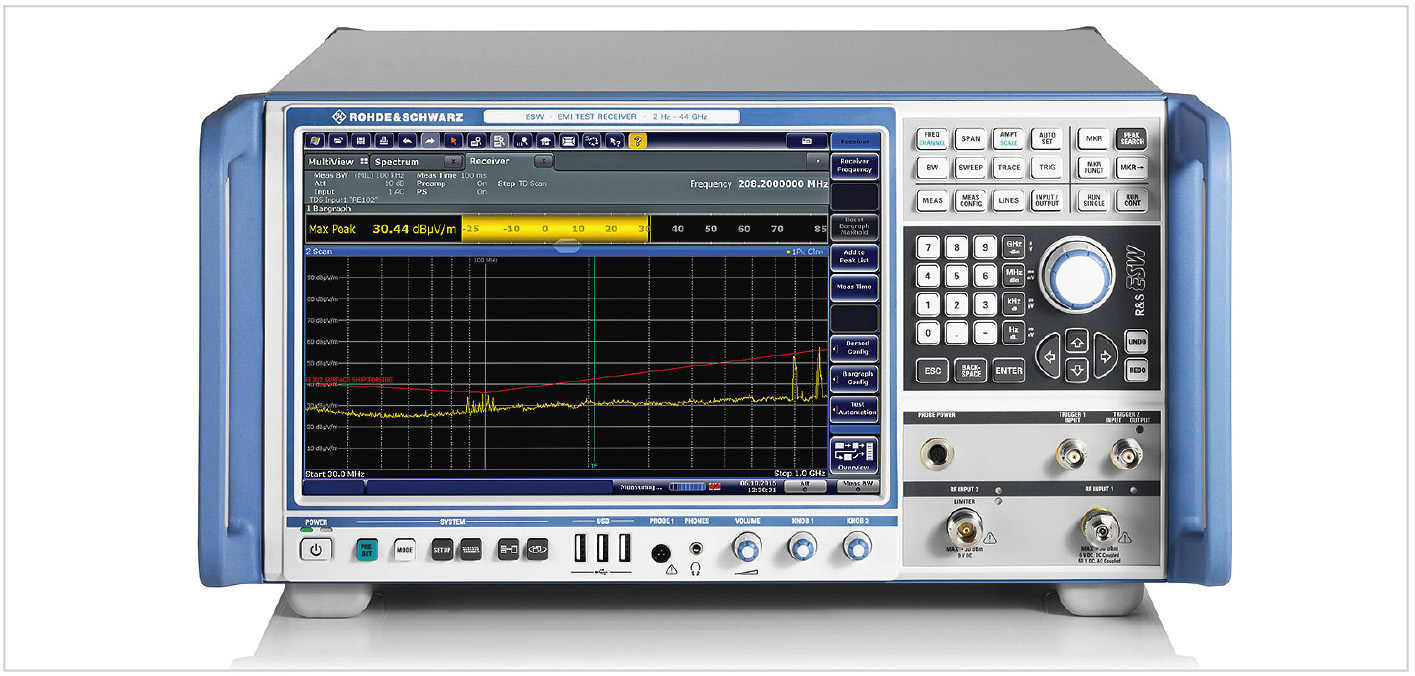Click the save diskette toolbar icon

point(363,141)
